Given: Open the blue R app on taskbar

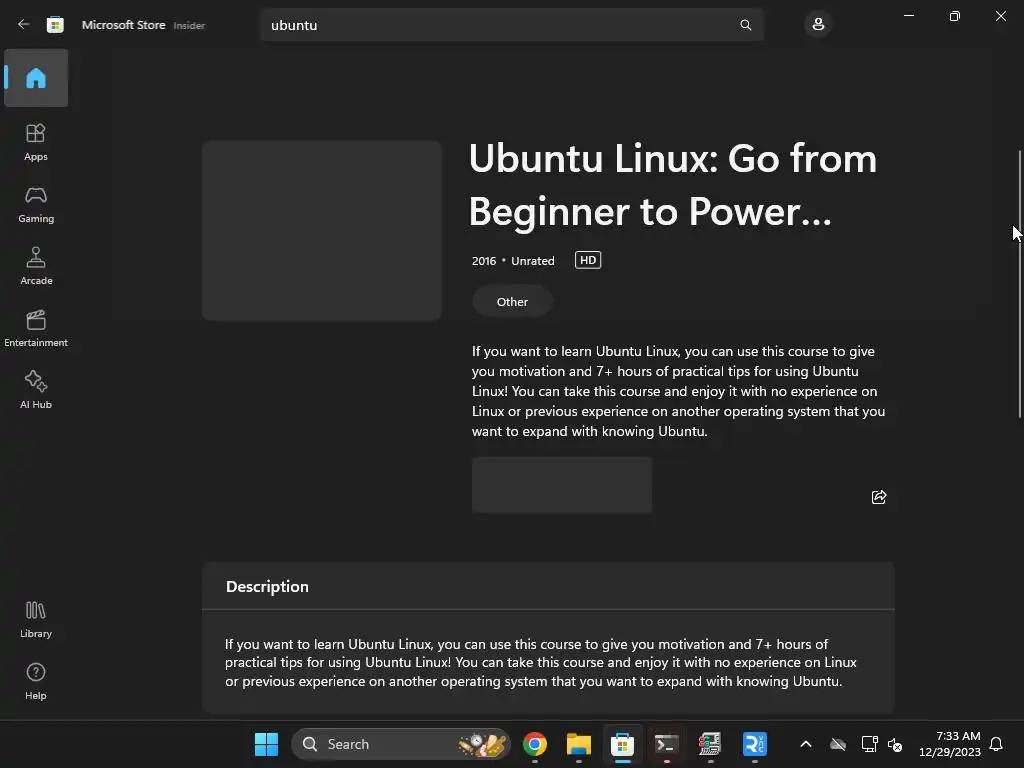Looking at the screenshot, I should (x=754, y=744).
